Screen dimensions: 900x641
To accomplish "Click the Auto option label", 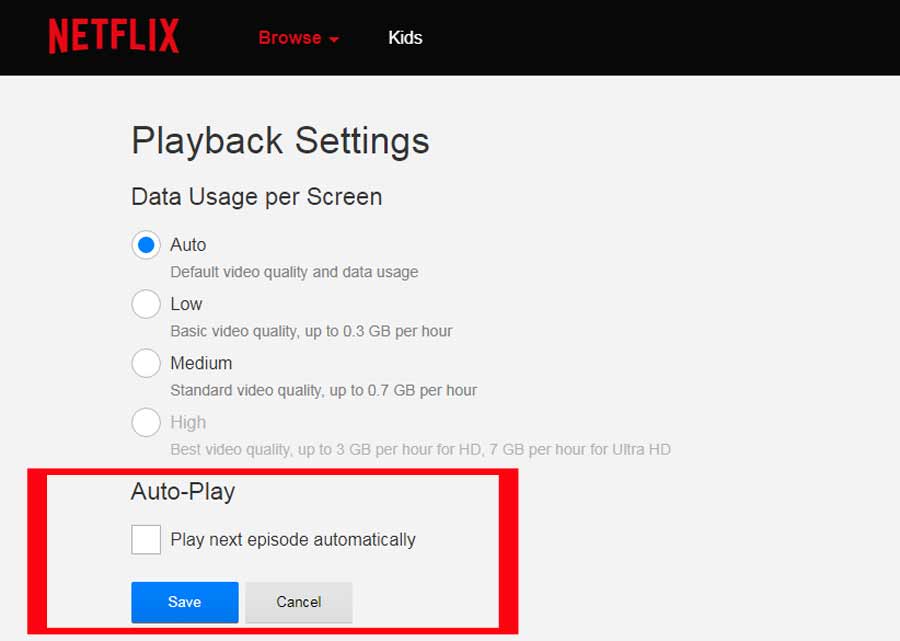I will point(188,245).
